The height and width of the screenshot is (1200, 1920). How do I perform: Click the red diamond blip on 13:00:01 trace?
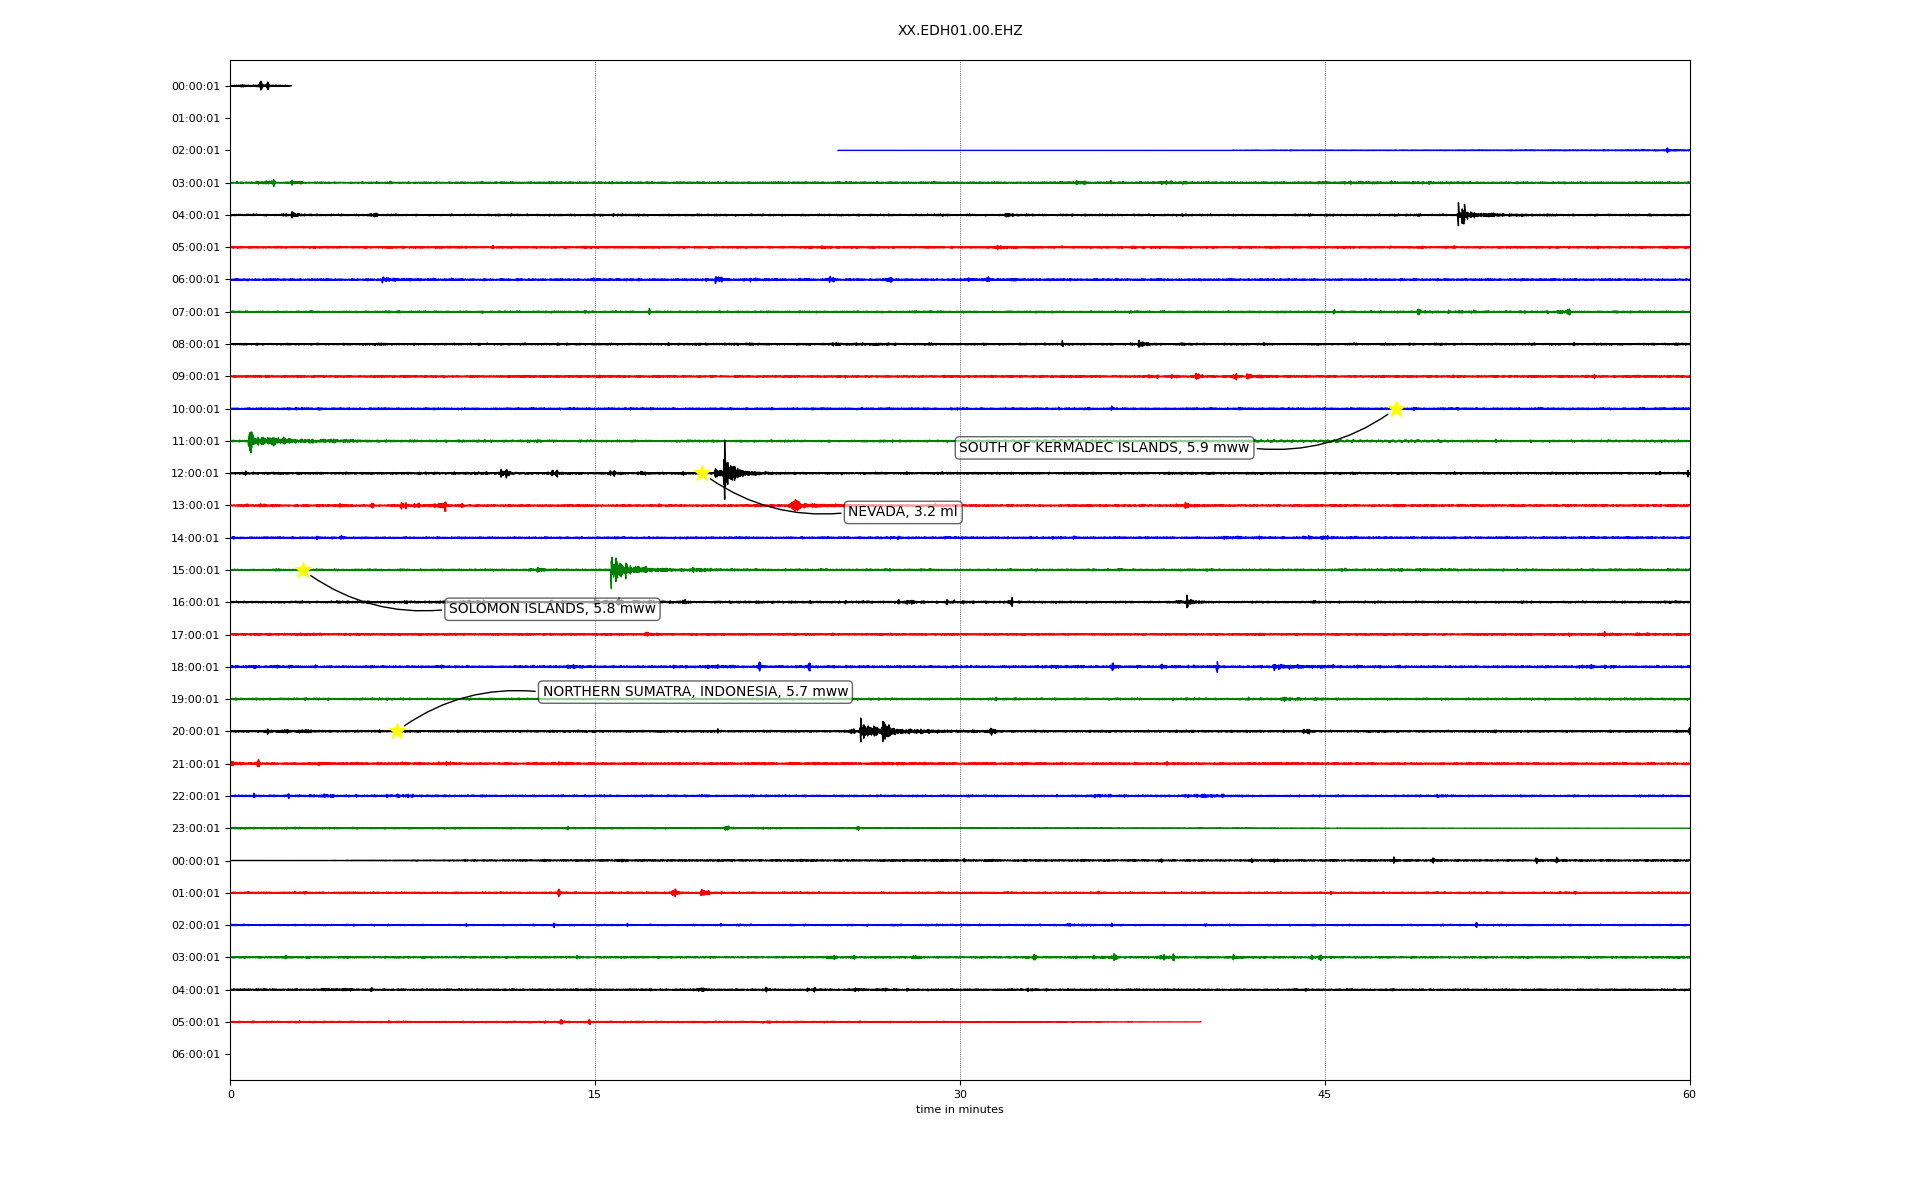pos(795,505)
